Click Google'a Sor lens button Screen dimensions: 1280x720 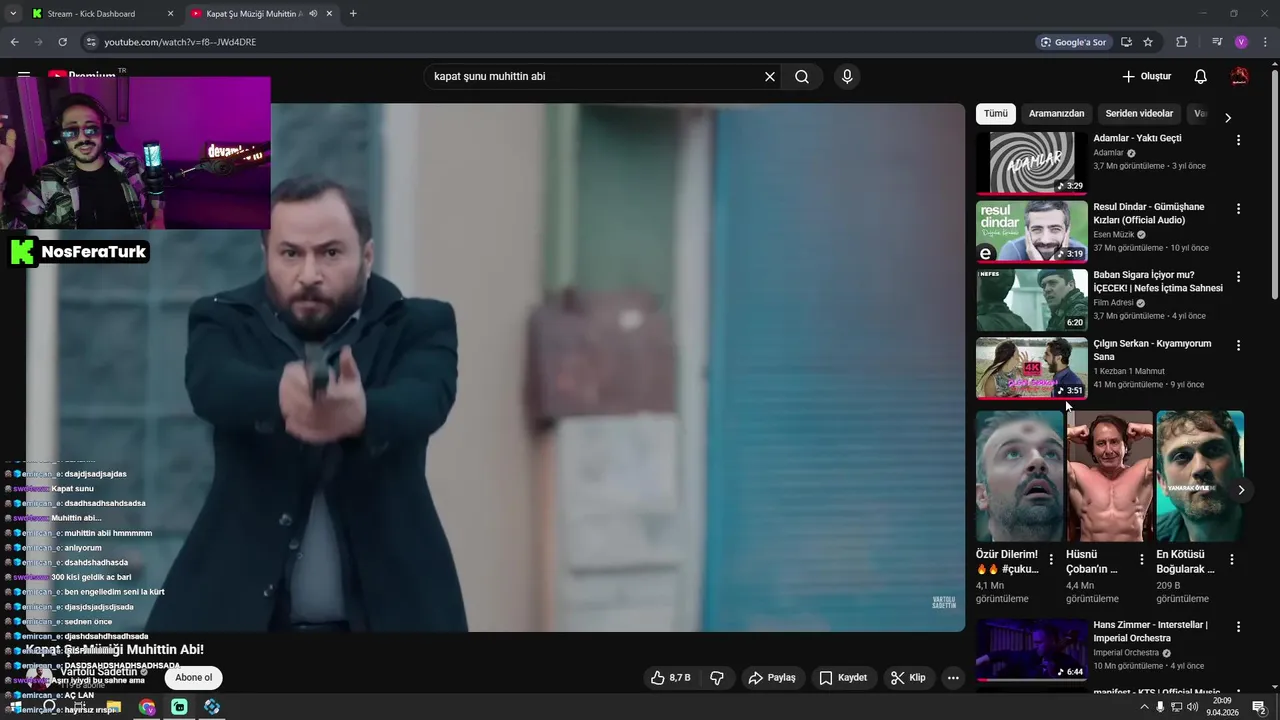[x=1074, y=42]
